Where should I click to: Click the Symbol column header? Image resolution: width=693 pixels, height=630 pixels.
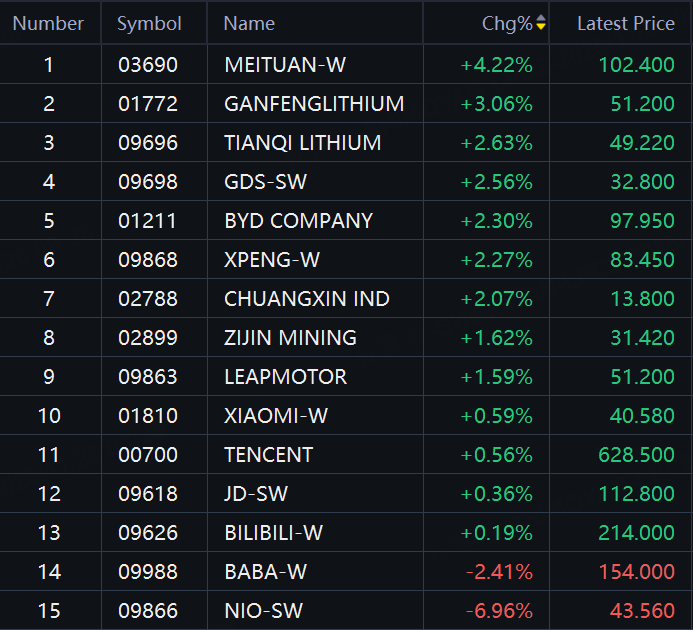point(149,23)
